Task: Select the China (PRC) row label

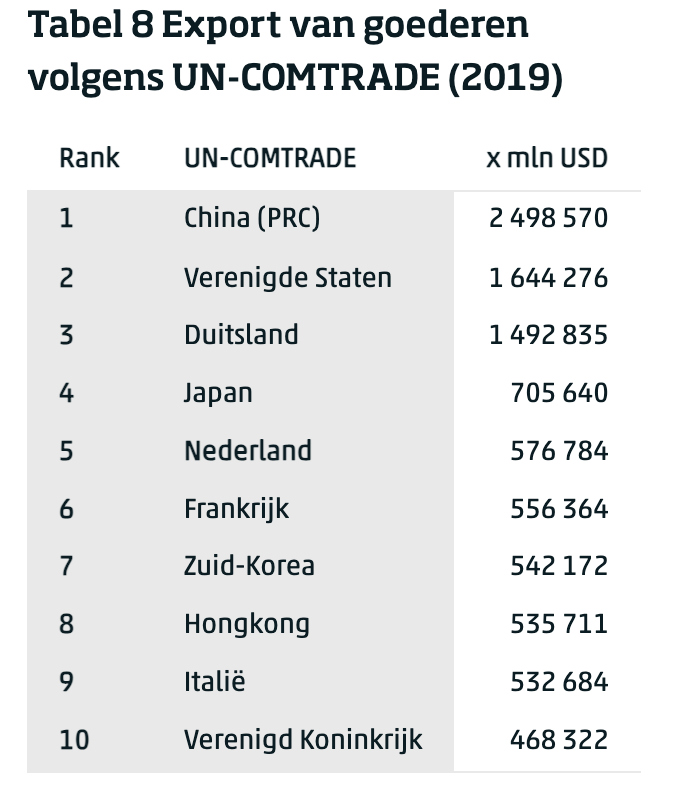Action: 252,218
